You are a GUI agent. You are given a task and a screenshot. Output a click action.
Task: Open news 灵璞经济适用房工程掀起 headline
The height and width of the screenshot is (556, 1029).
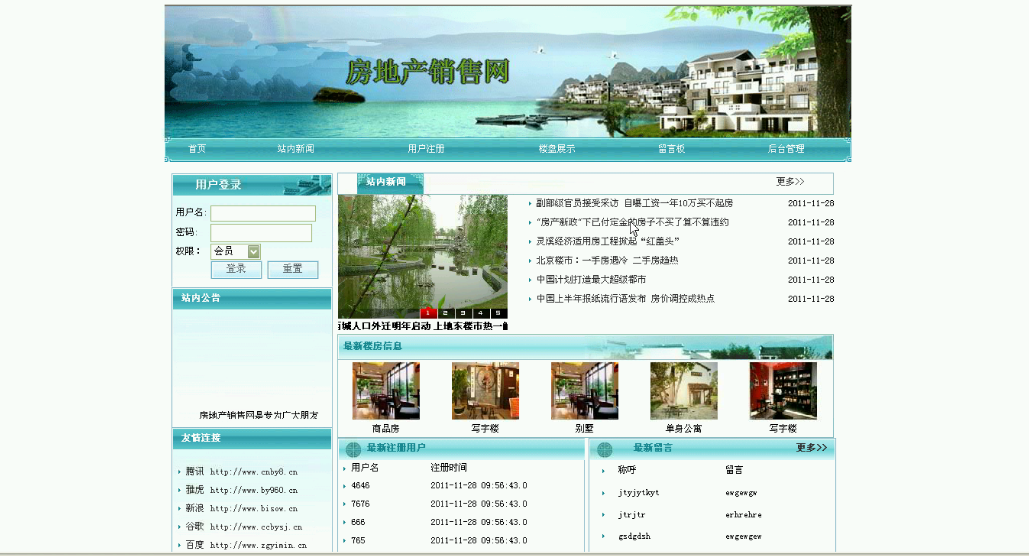[607, 242]
